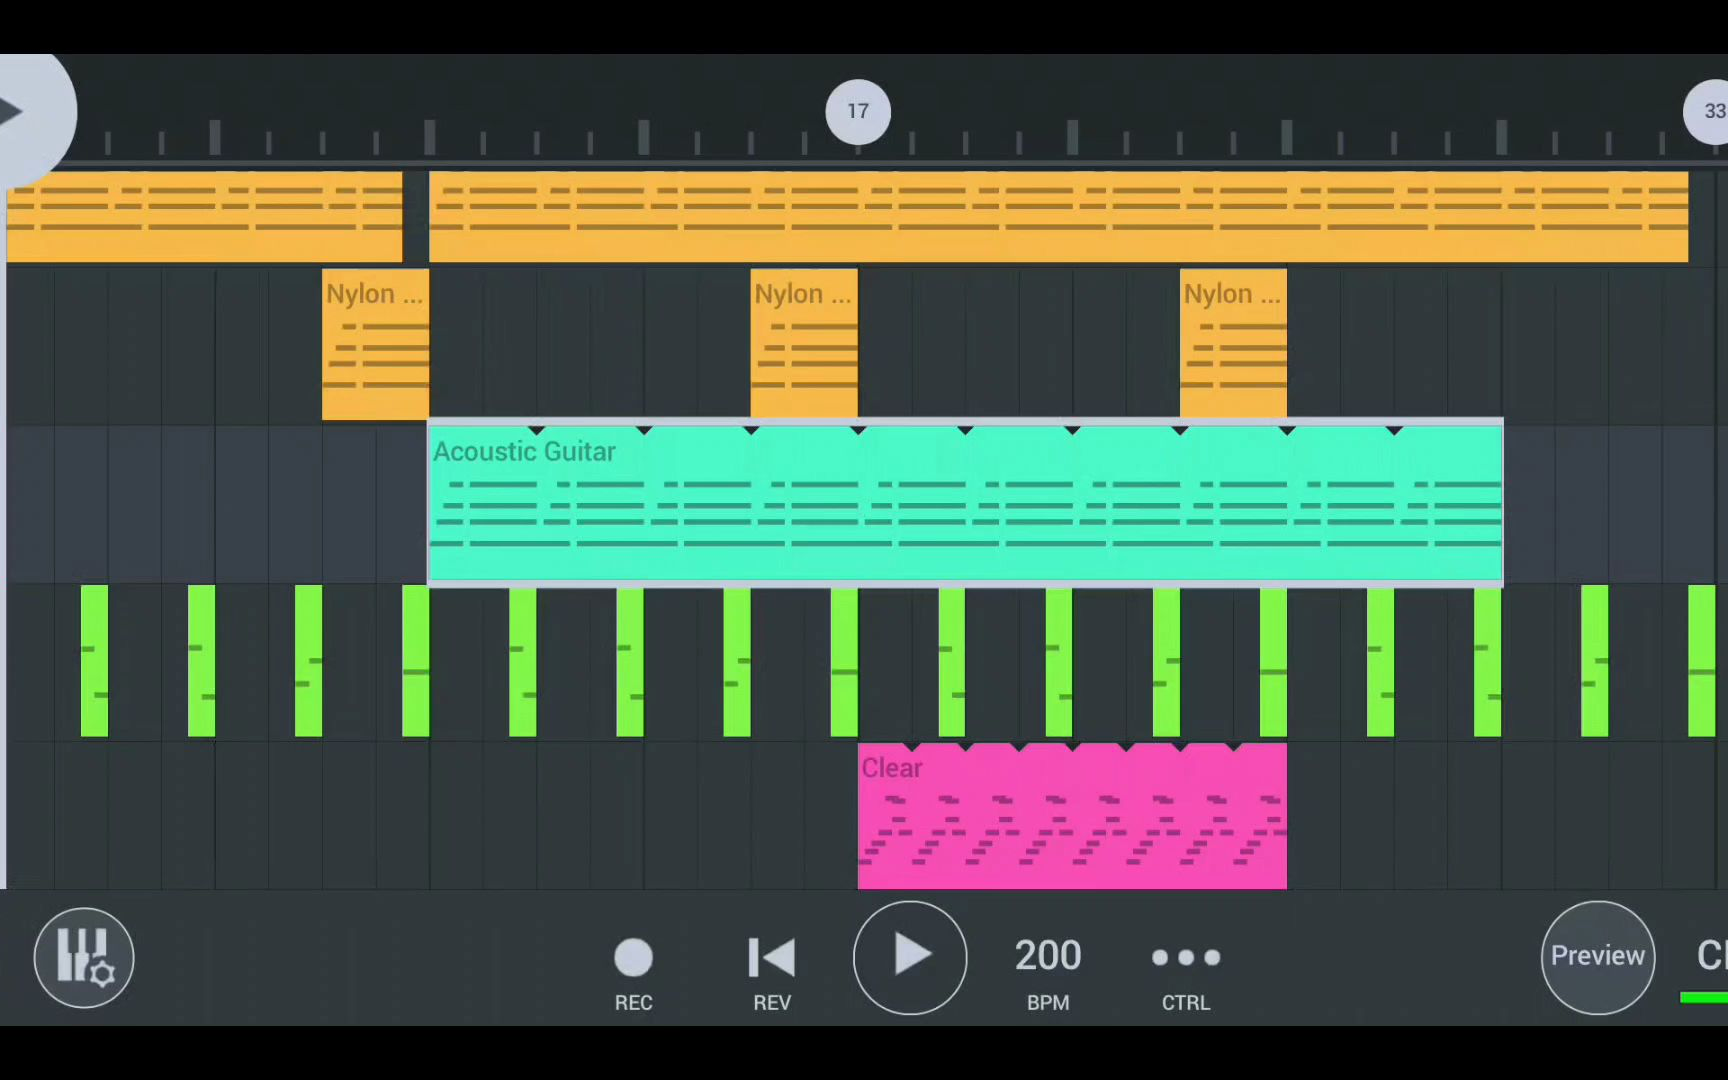Image resolution: width=1728 pixels, height=1080 pixels.
Task: Select the first green drum clip
Action: (94, 661)
